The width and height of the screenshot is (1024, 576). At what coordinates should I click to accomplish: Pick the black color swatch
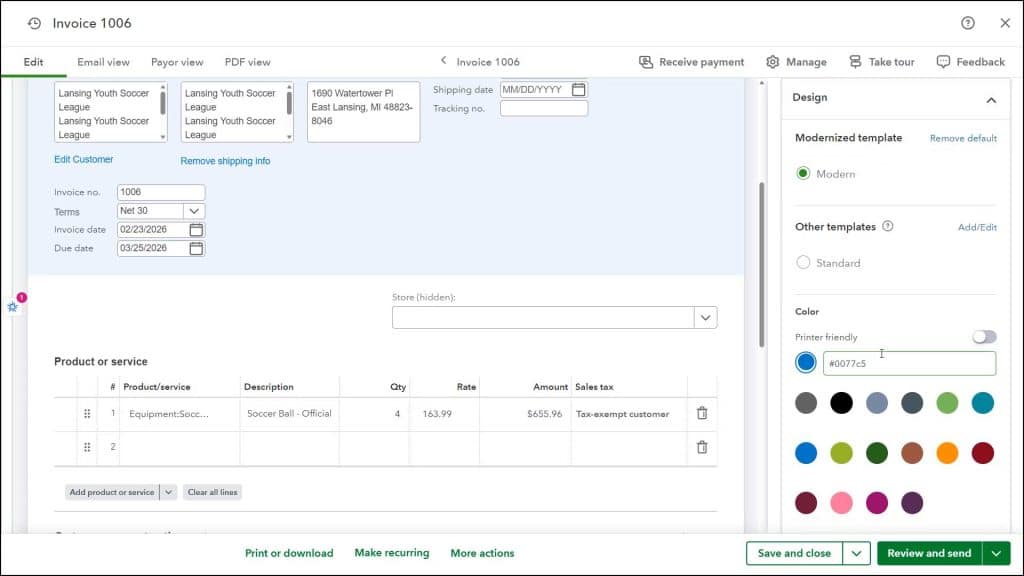(x=842, y=402)
